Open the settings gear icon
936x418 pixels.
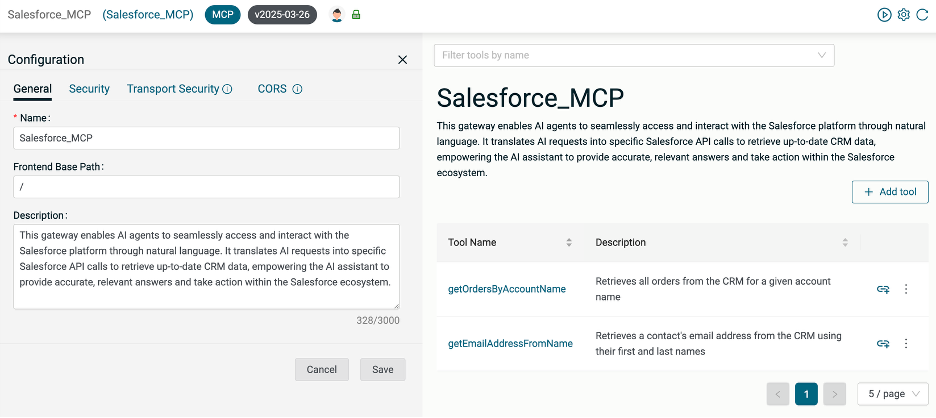point(903,15)
